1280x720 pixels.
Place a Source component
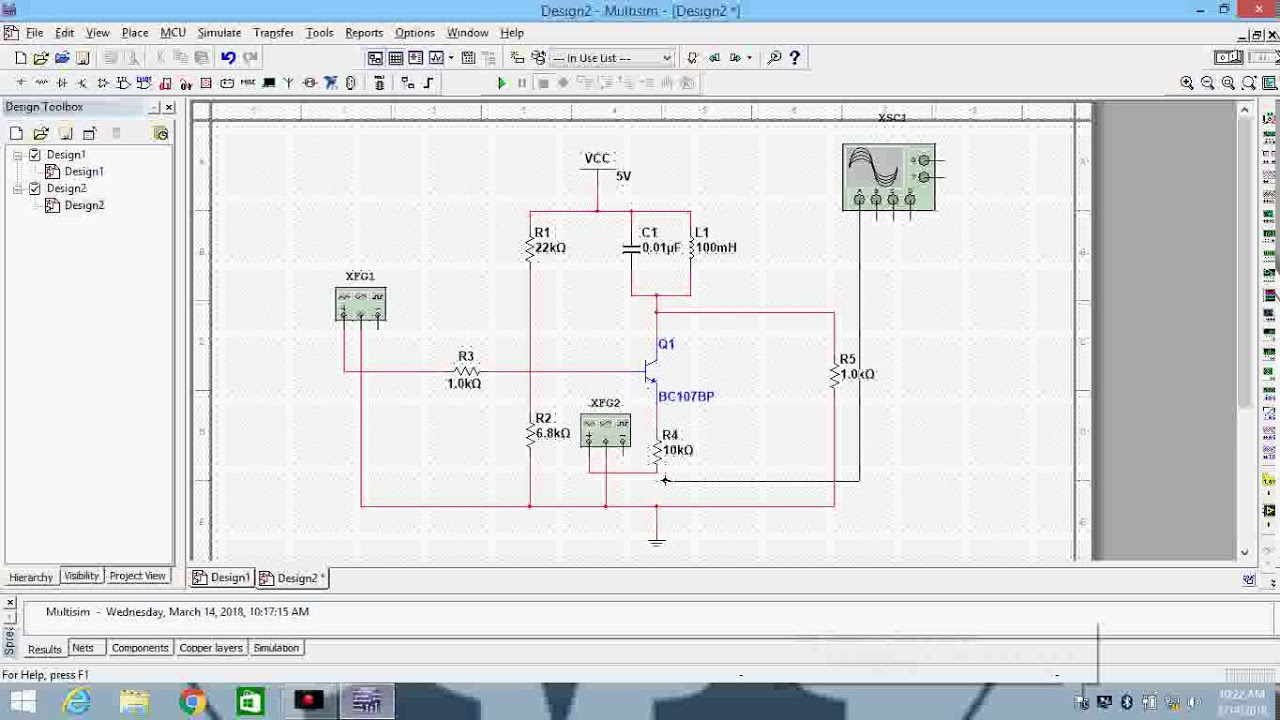(x=21, y=83)
